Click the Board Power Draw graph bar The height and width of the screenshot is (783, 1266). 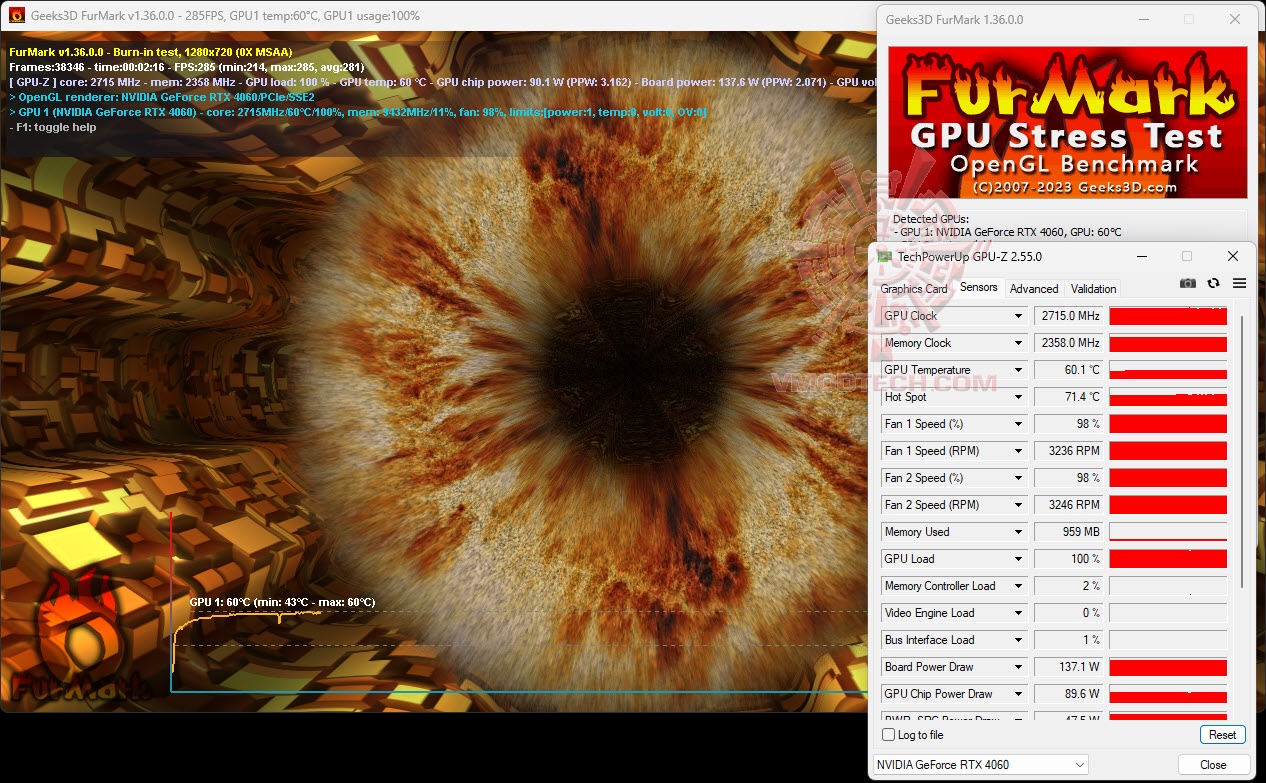click(1168, 667)
